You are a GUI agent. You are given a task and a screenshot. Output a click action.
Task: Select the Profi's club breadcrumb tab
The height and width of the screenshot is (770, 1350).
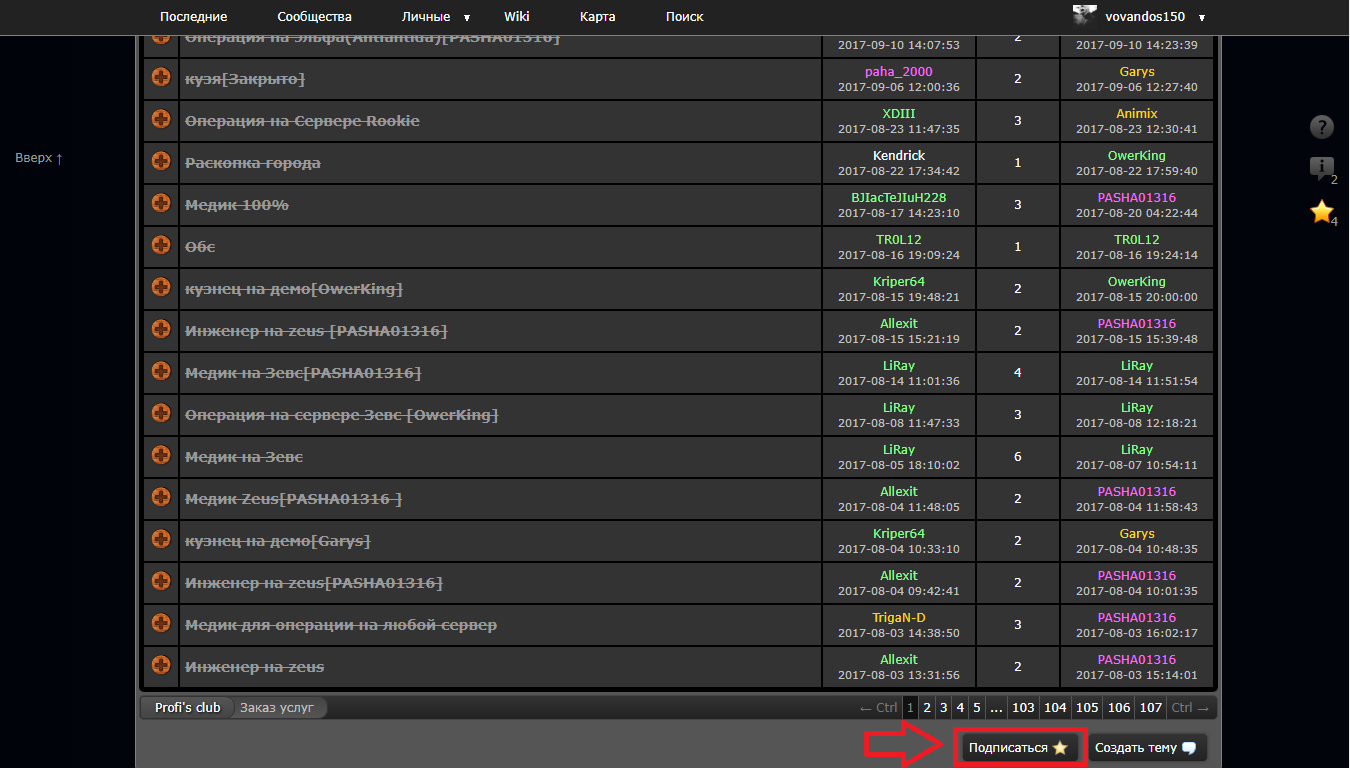(x=187, y=708)
